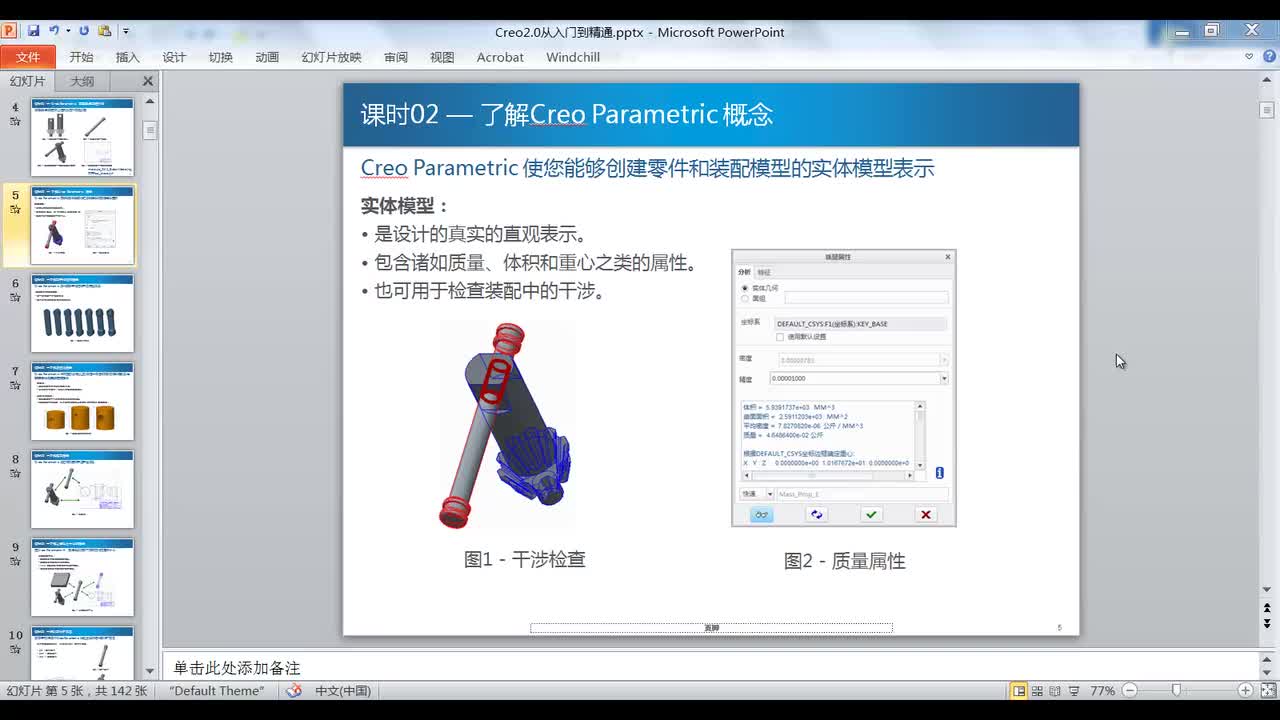
Task: Click the 实体模型 heading text
Action: click(404, 206)
